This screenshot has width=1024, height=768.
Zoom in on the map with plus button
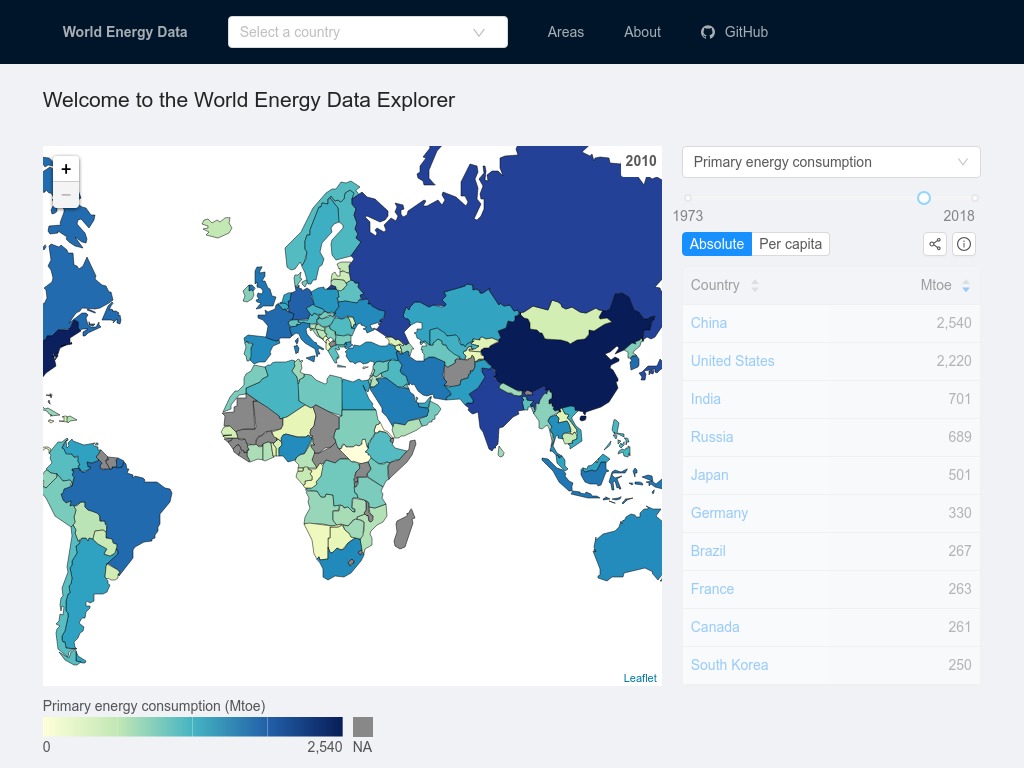point(66,169)
